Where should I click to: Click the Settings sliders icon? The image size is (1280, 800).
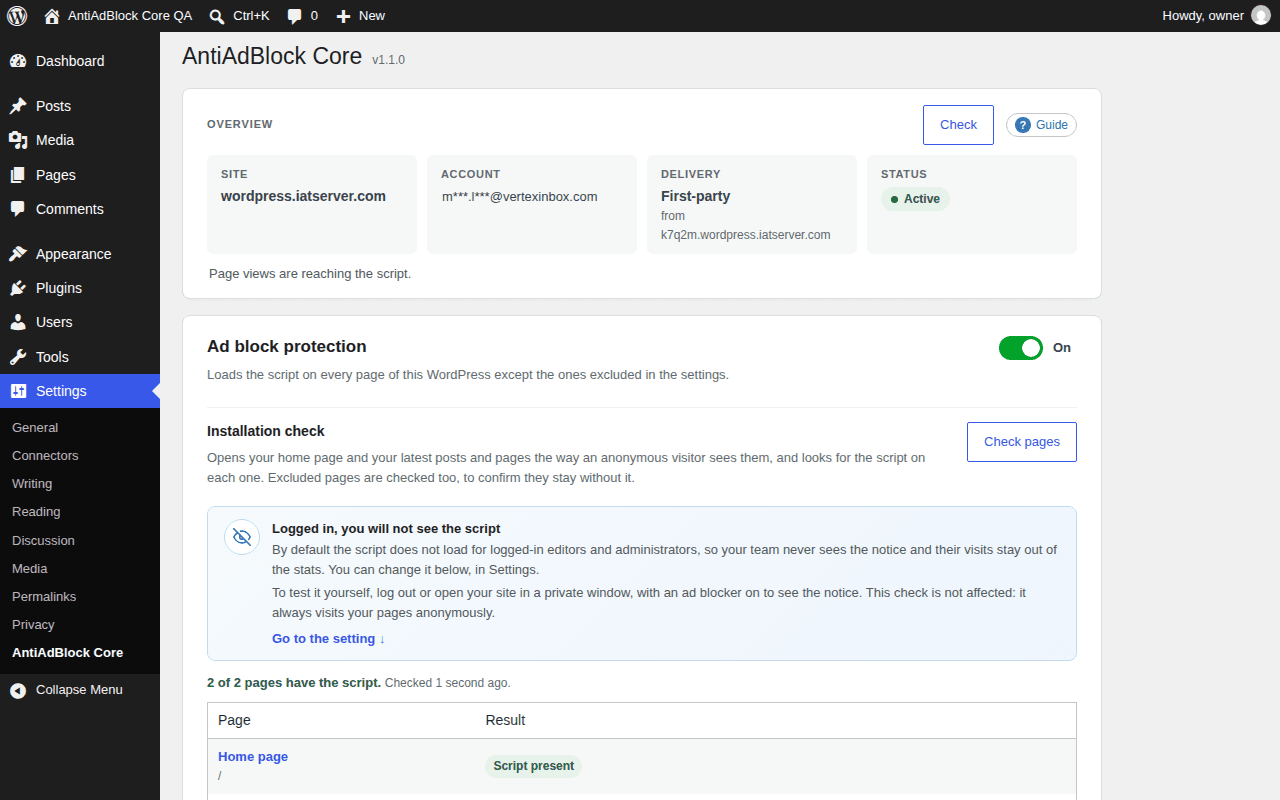click(x=18, y=391)
